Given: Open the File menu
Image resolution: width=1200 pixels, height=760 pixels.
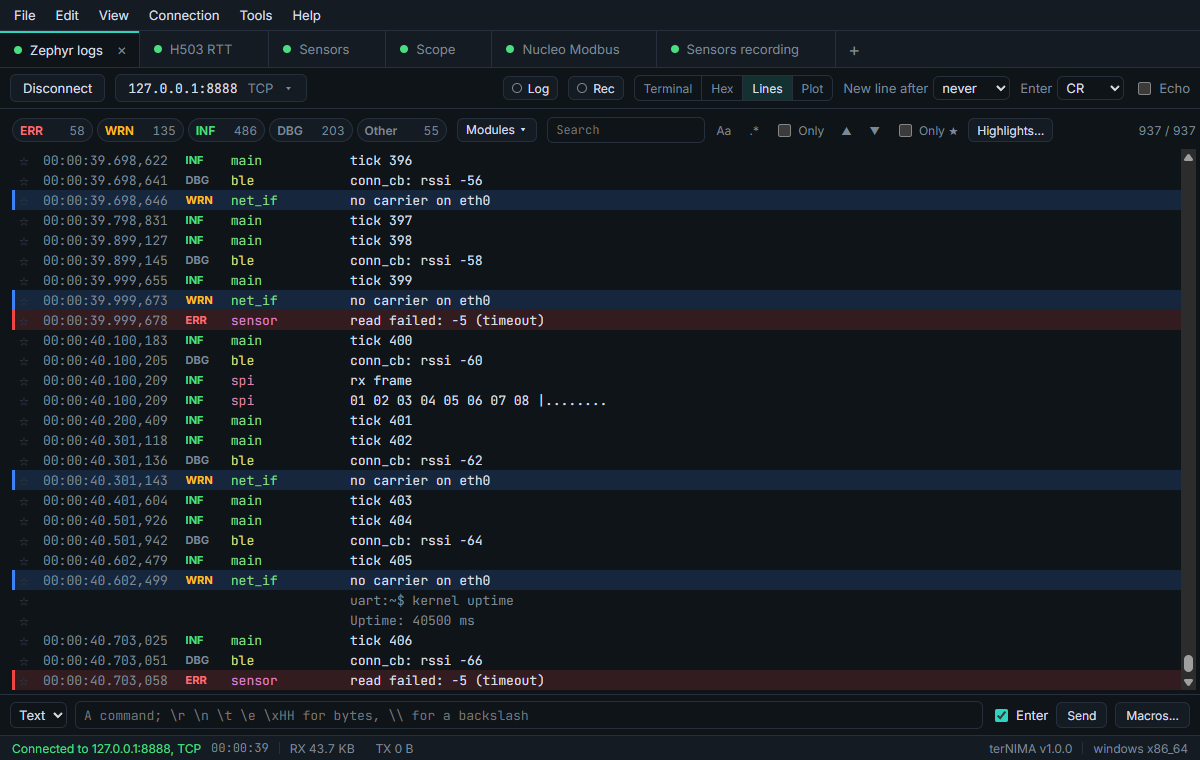Looking at the screenshot, I should [x=25, y=15].
